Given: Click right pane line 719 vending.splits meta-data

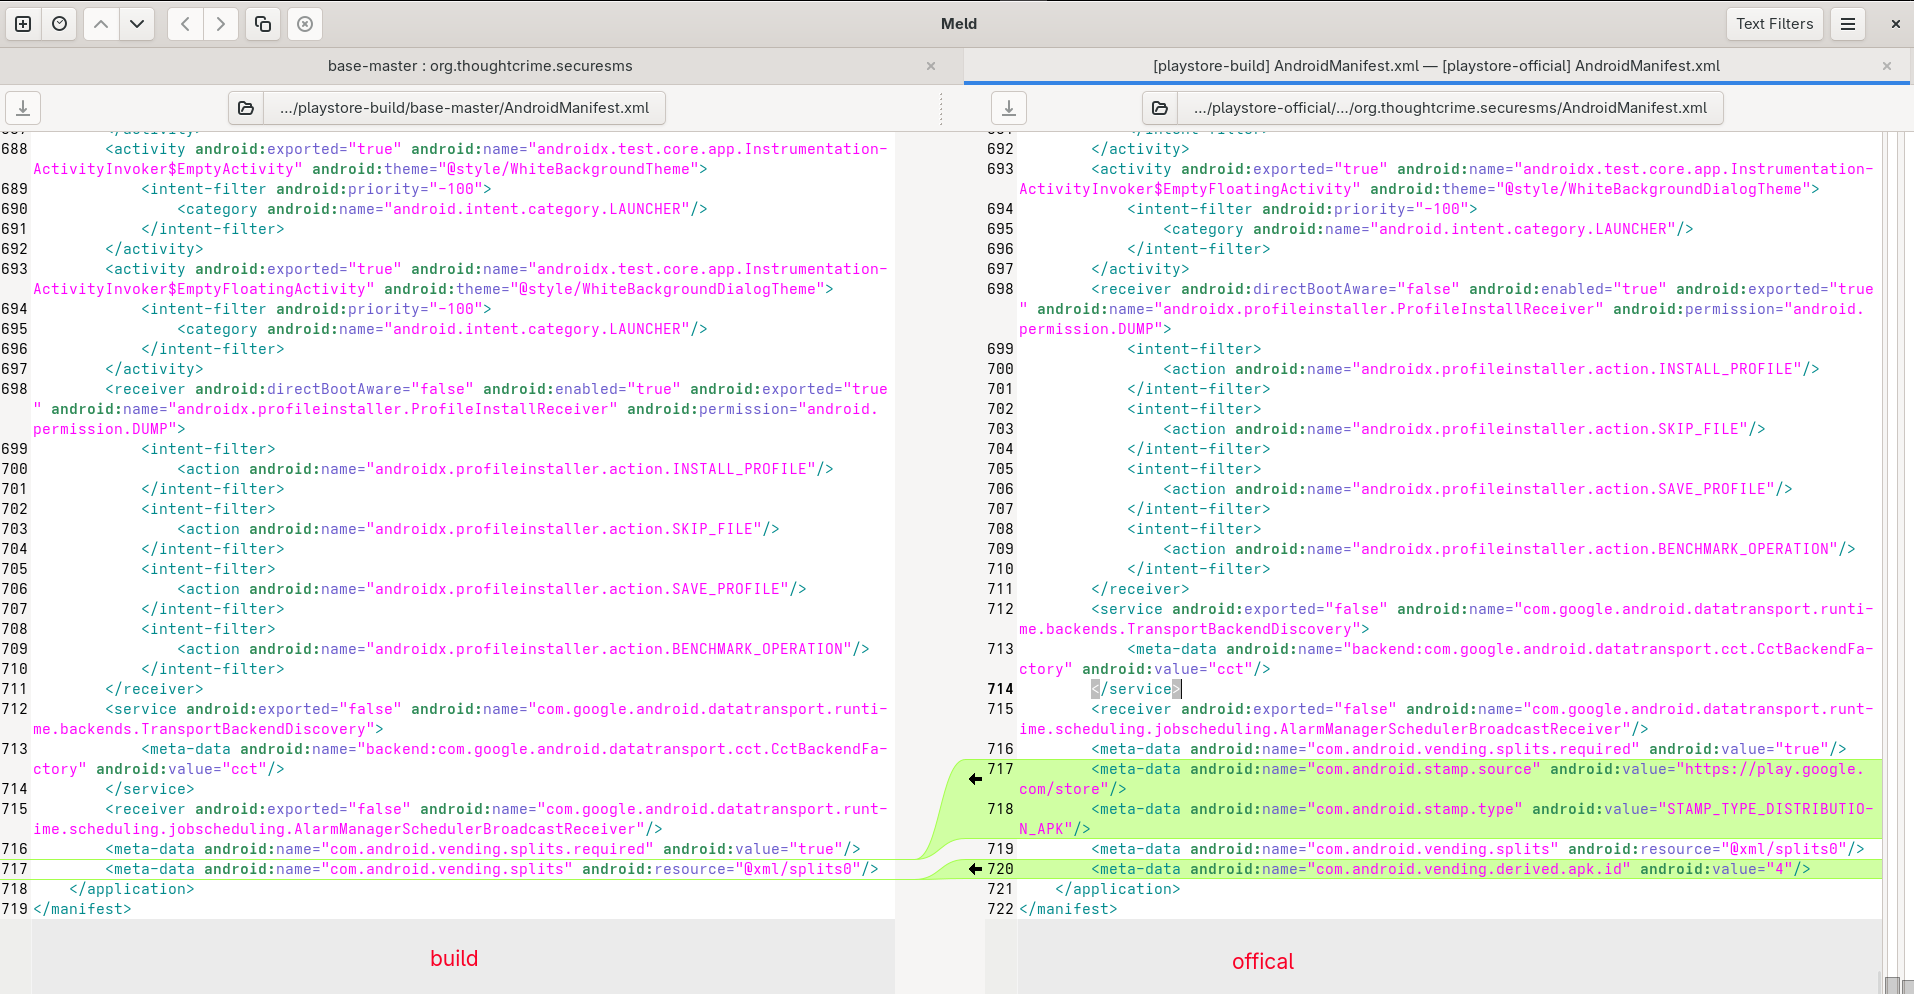Looking at the screenshot, I should click(x=1478, y=849).
